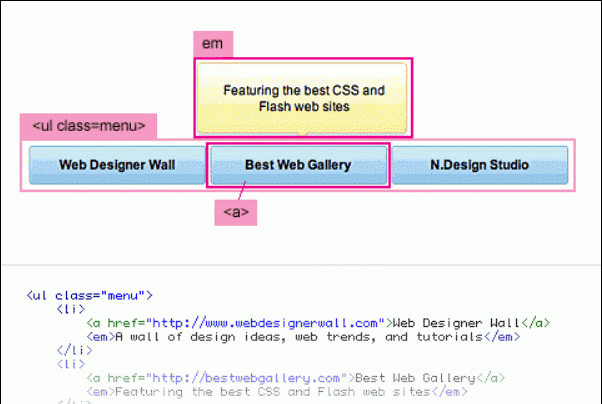Click the Best Web Gallery menu button

(298, 165)
